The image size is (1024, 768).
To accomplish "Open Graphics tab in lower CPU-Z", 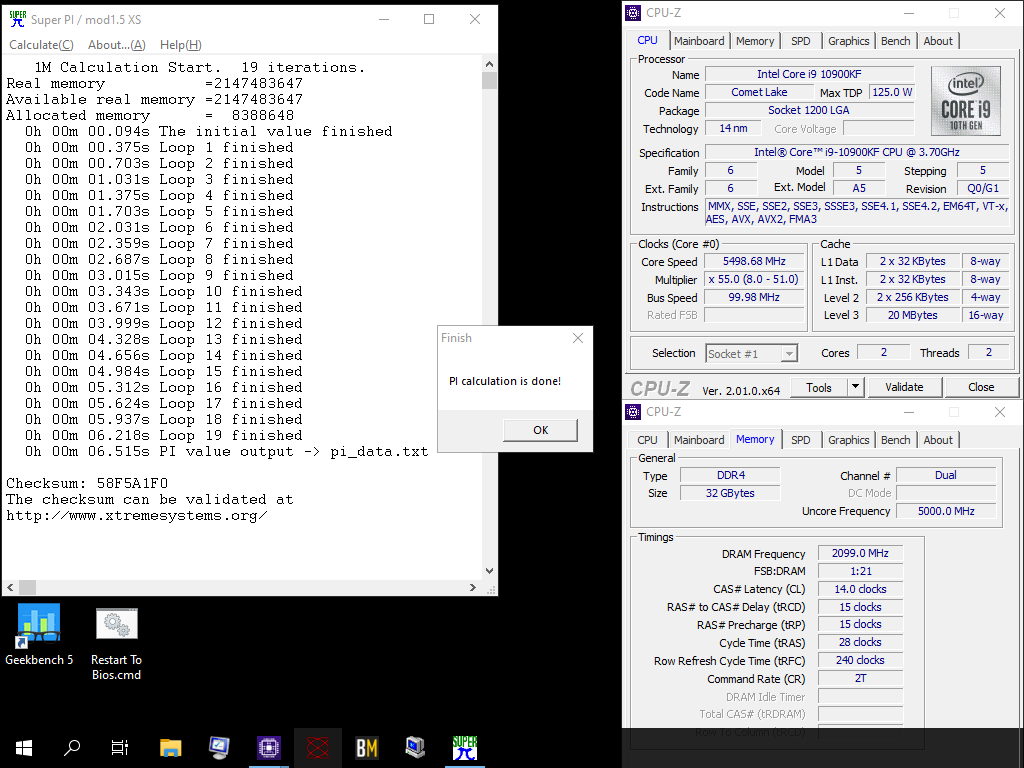I will [848, 440].
